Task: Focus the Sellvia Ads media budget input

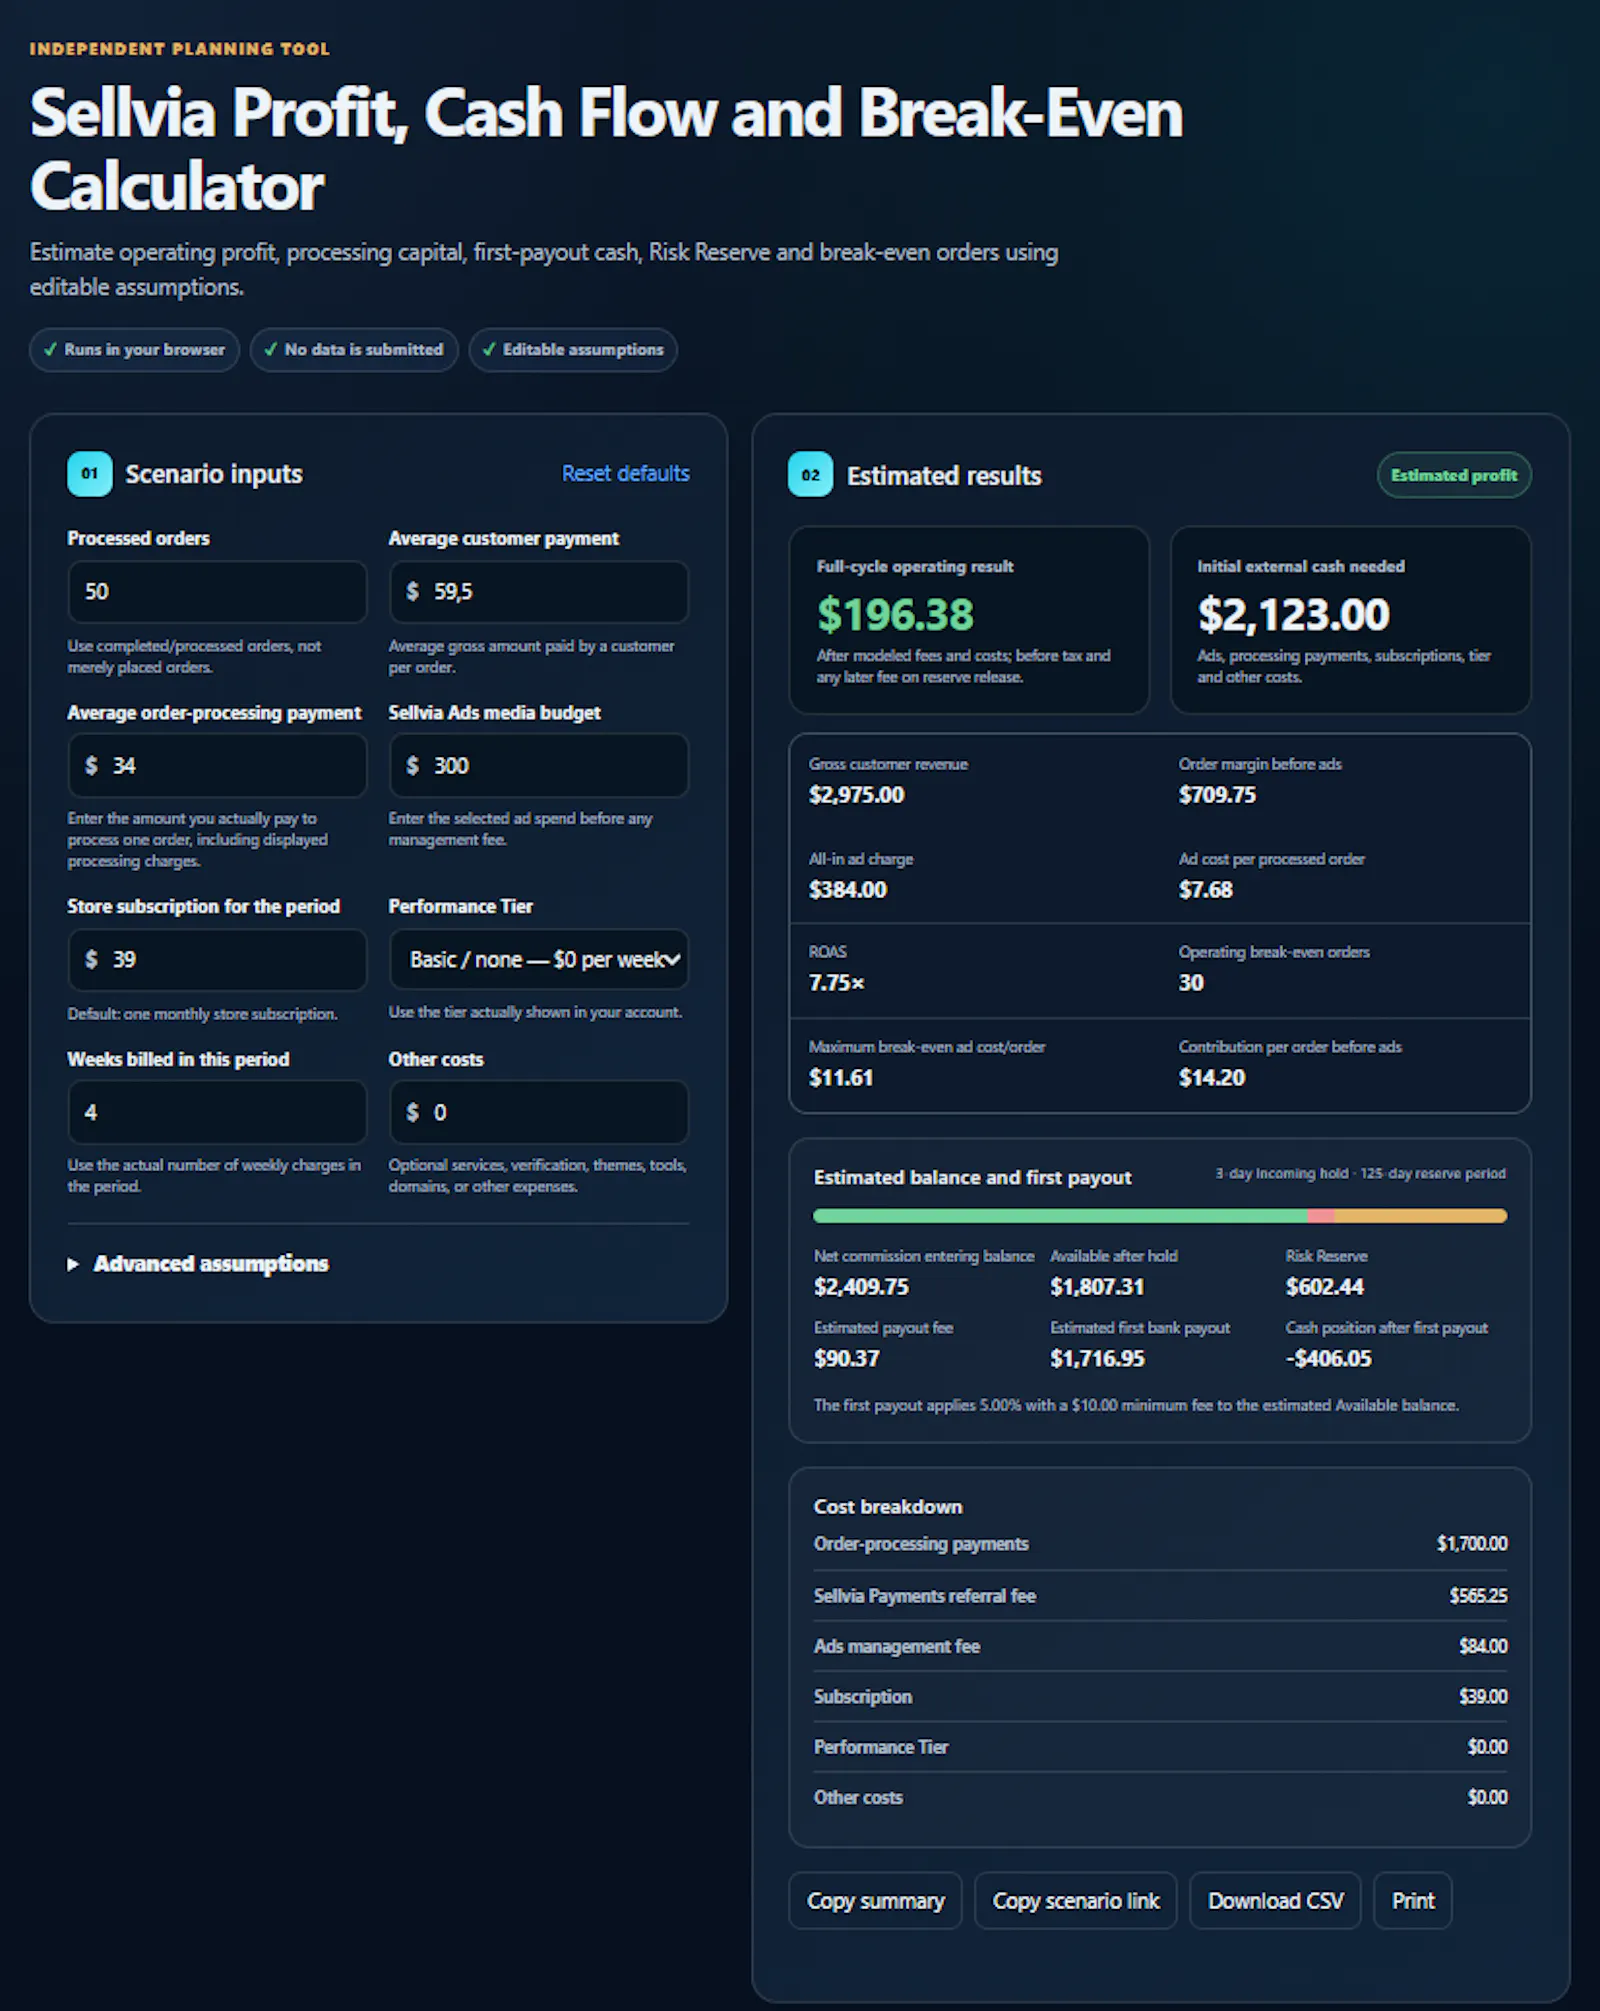Action: coord(539,766)
